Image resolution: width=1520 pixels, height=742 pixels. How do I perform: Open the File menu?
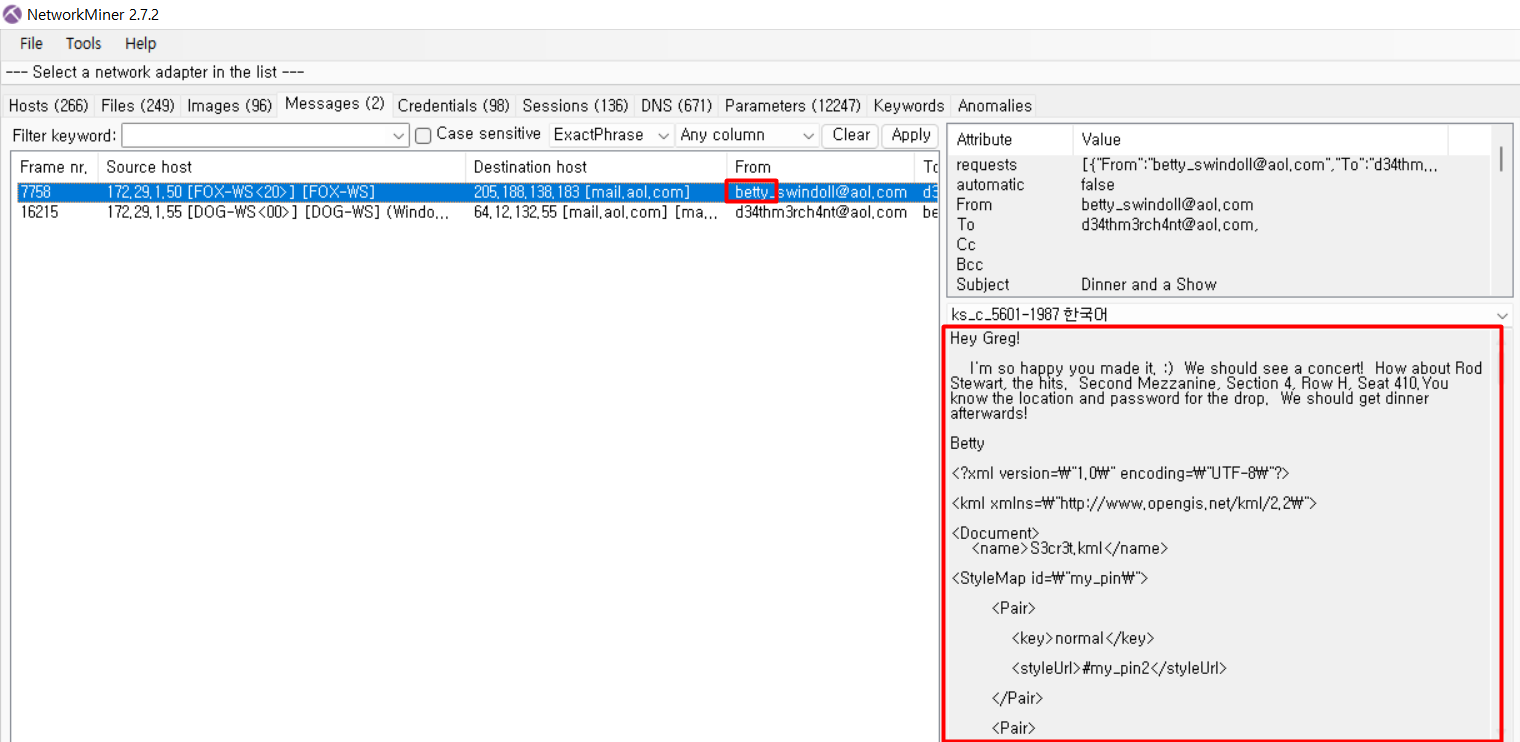point(31,44)
